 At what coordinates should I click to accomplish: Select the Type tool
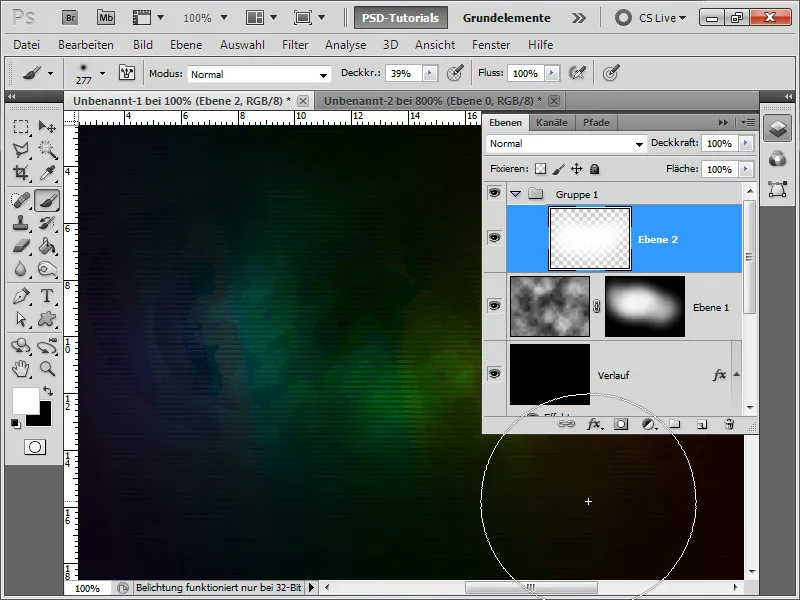click(x=47, y=296)
